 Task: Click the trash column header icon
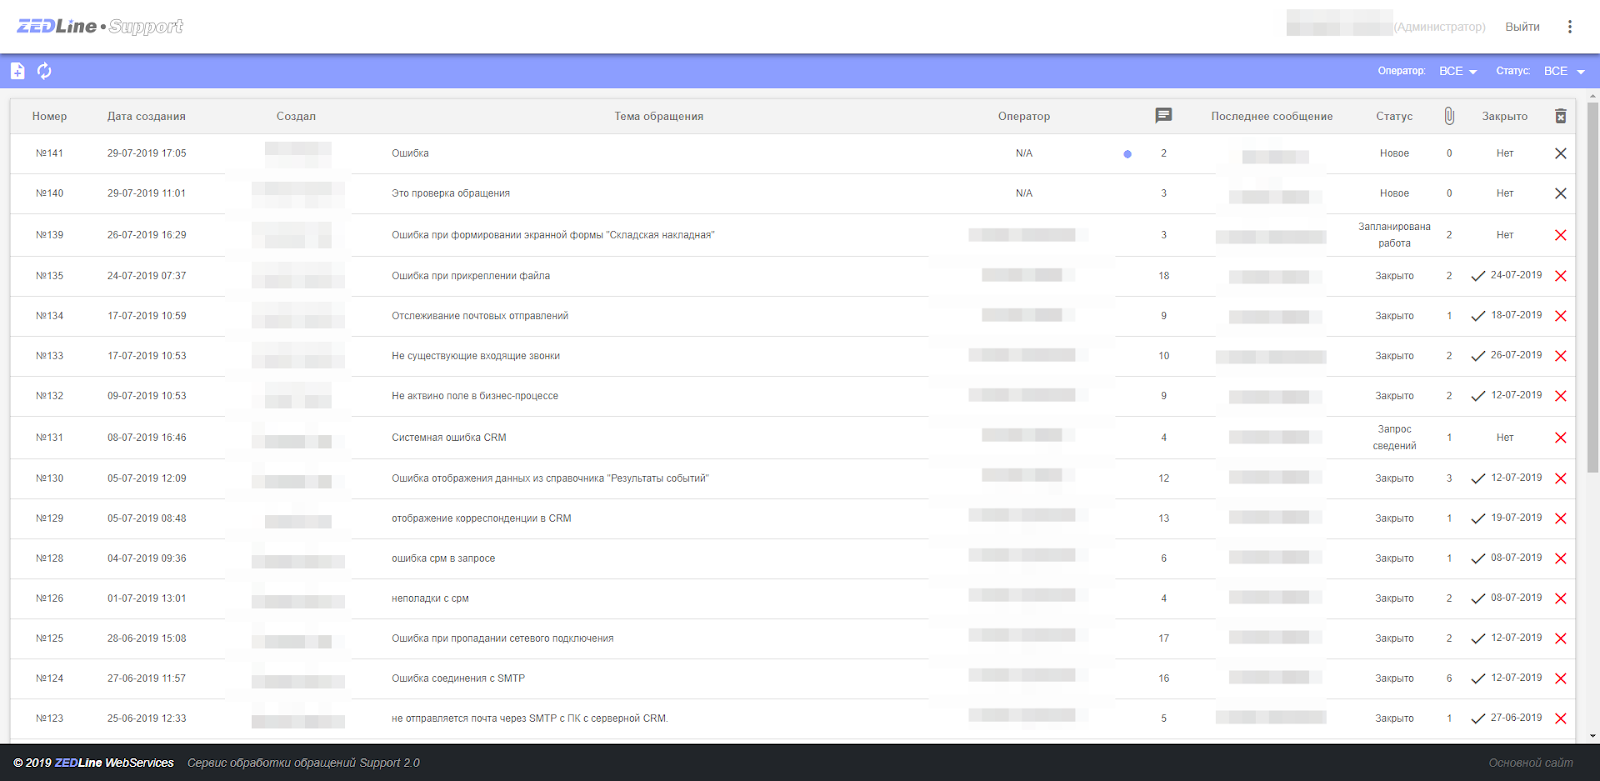point(1560,116)
